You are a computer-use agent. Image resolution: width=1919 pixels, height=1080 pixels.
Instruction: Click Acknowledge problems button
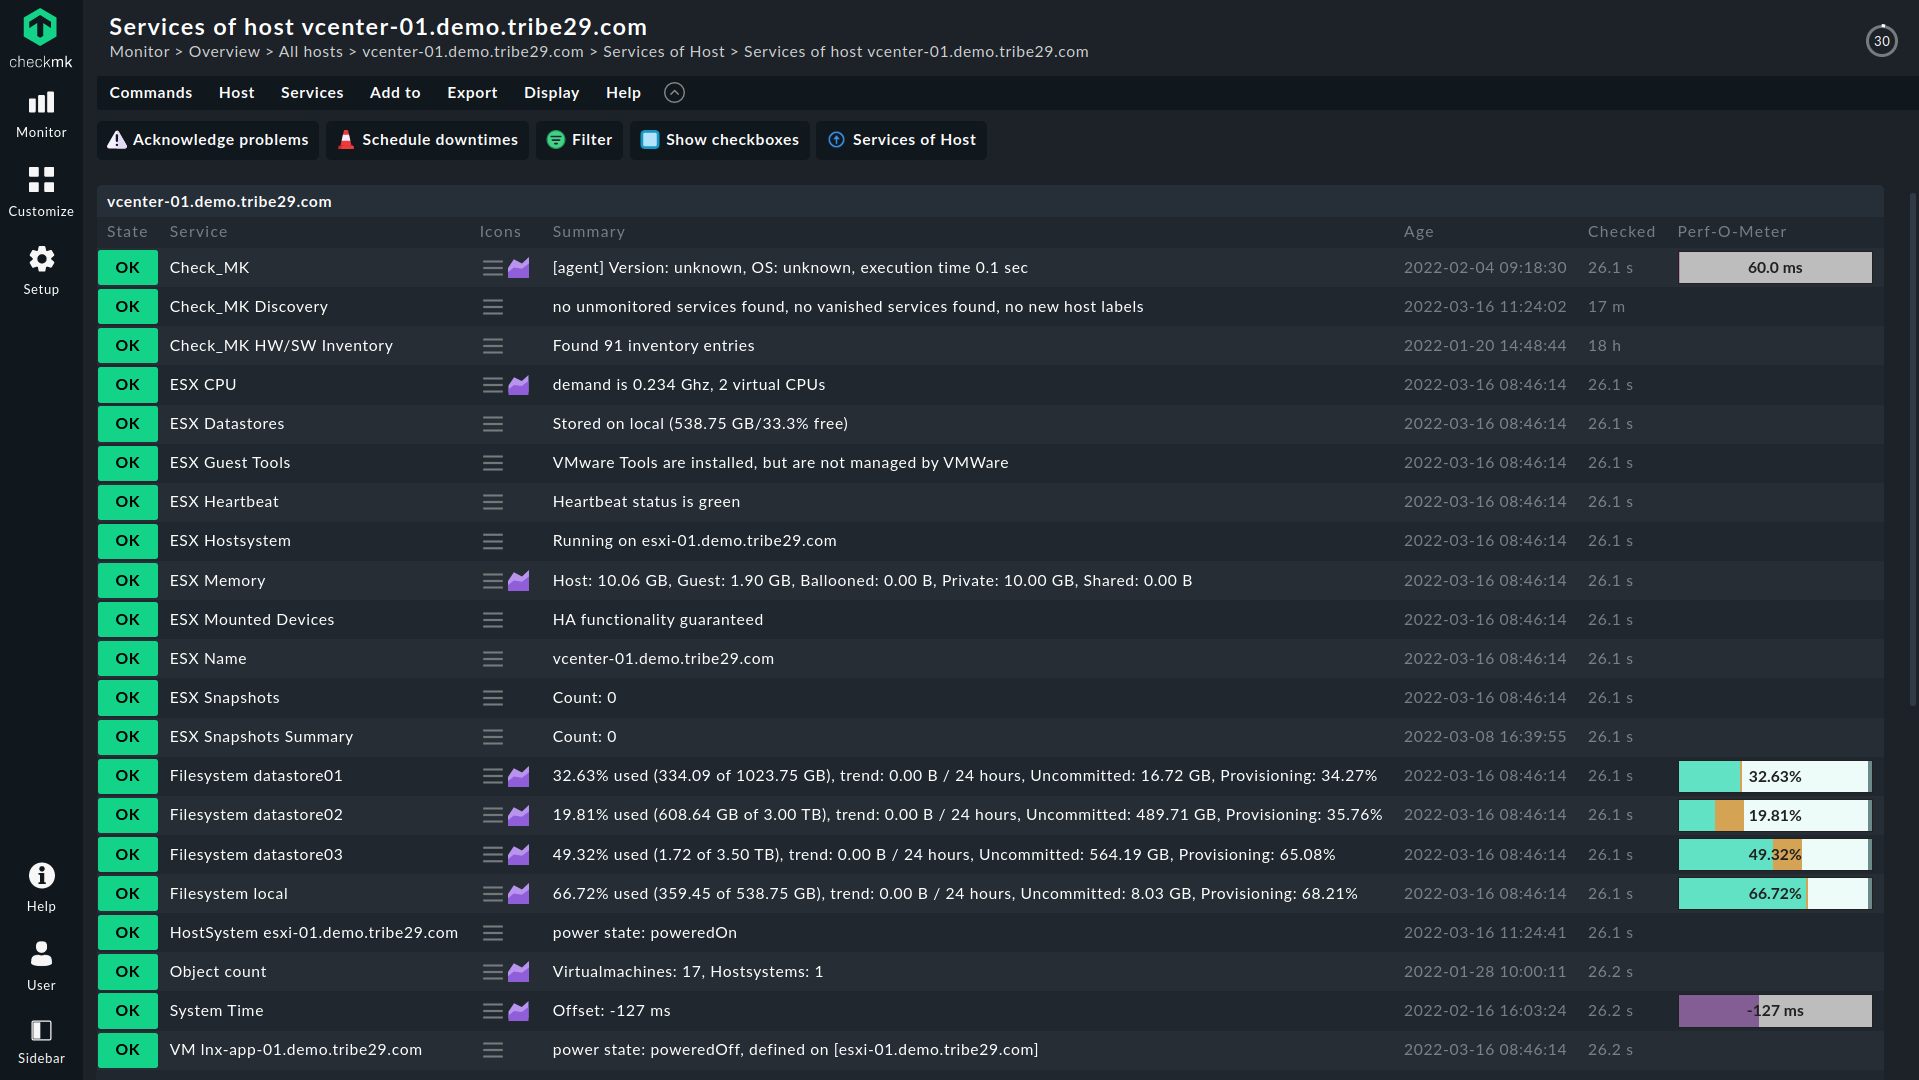tap(208, 140)
